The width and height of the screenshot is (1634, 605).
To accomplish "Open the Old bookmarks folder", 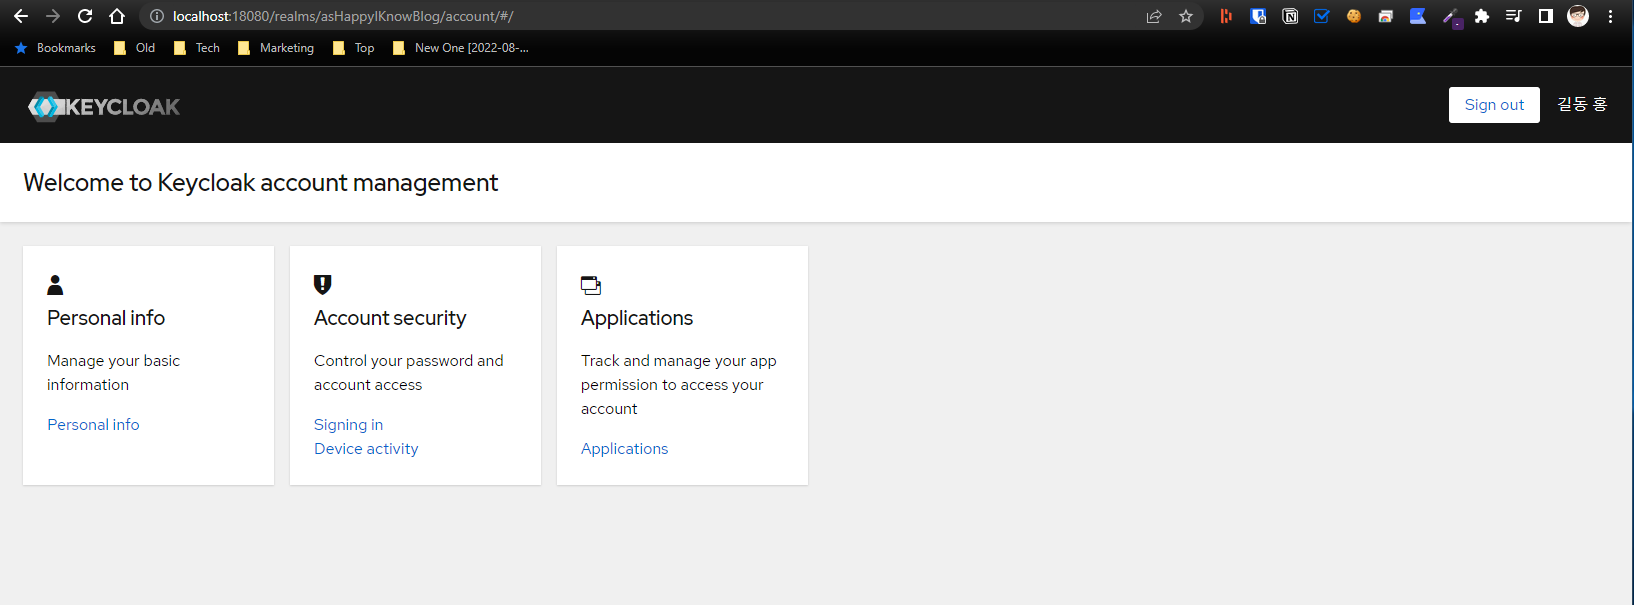I will (x=135, y=48).
